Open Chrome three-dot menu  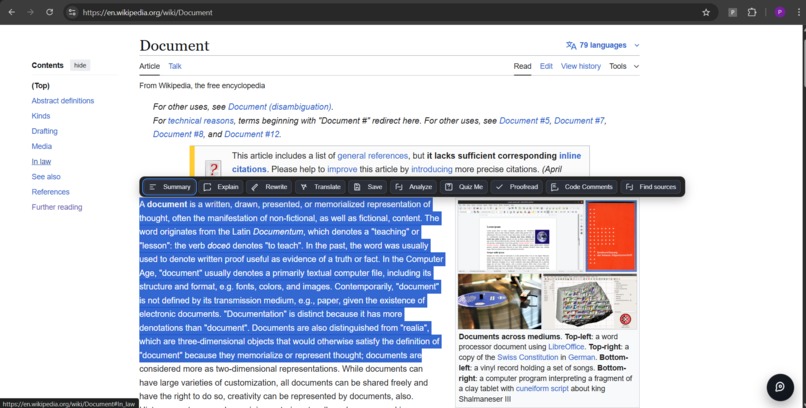point(799,12)
